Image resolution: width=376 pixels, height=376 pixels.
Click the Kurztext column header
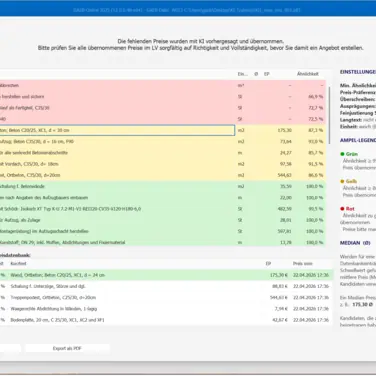pos(18,264)
